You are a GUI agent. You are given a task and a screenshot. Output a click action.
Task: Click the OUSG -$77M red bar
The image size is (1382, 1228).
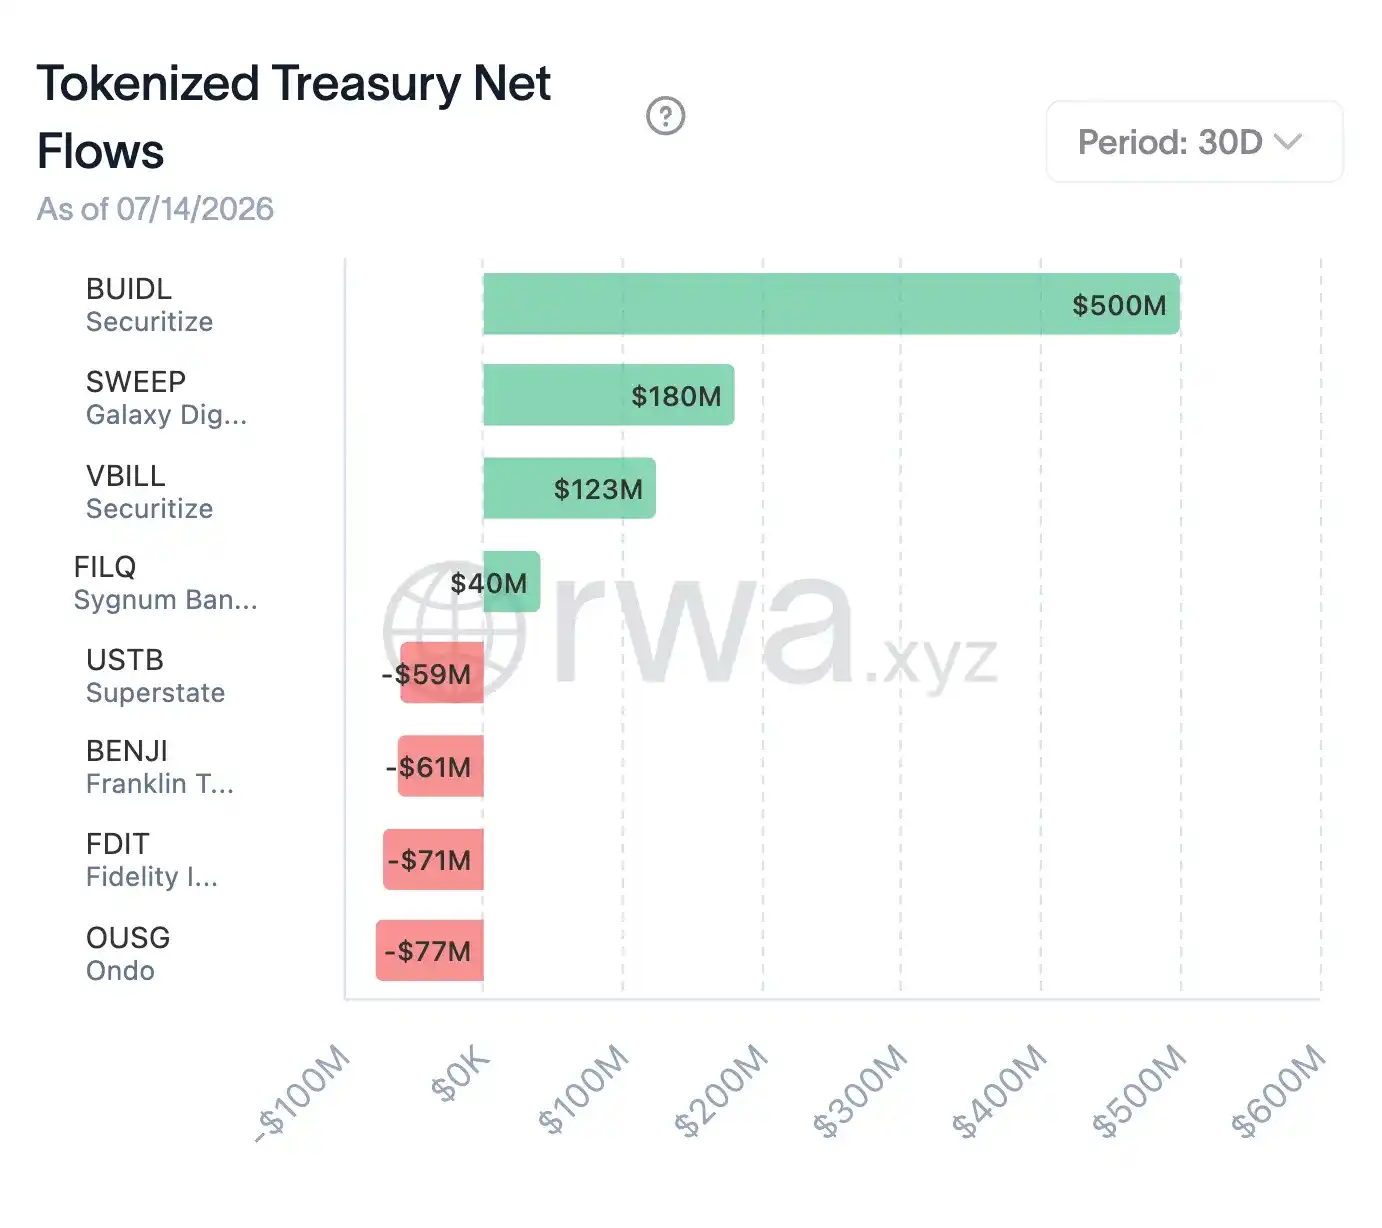430,950
